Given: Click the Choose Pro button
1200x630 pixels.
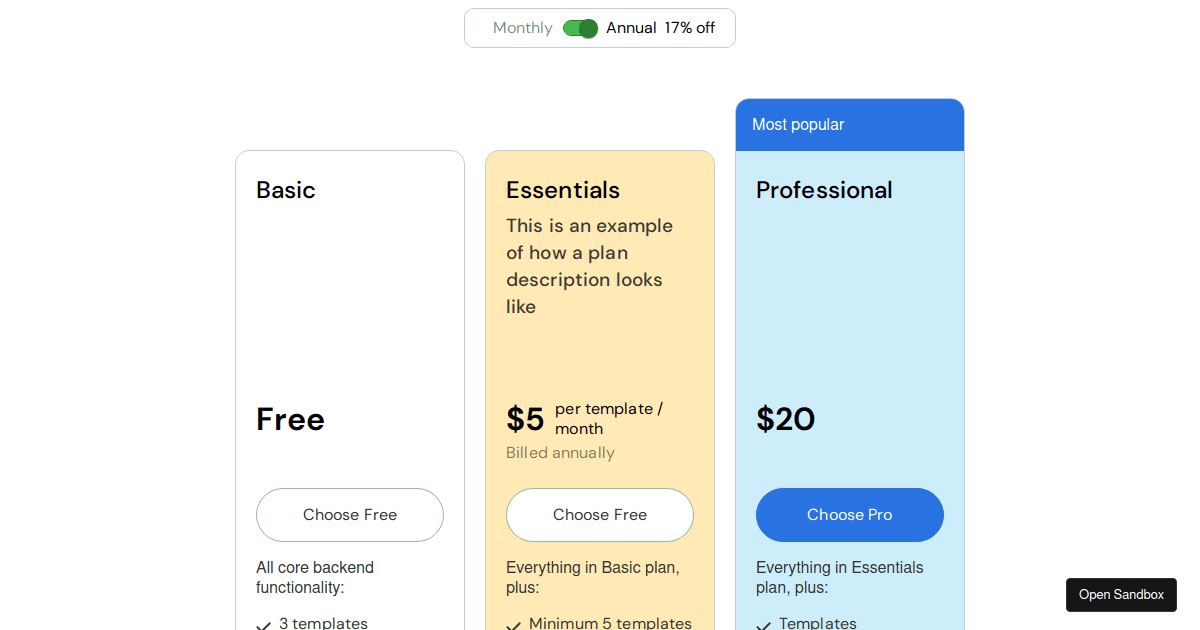Looking at the screenshot, I should click(849, 514).
